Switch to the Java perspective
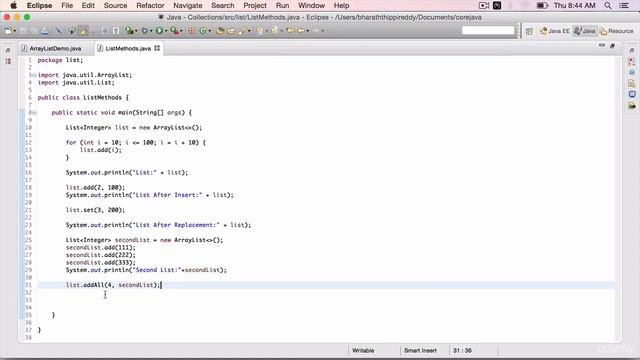Viewport: 640px width, 360px height. click(584, 31)
